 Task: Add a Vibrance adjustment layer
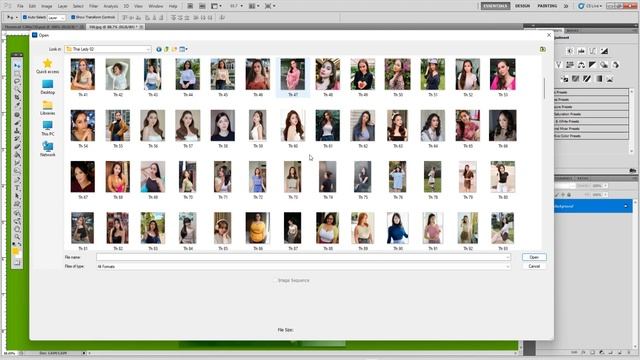pos(558,65)
